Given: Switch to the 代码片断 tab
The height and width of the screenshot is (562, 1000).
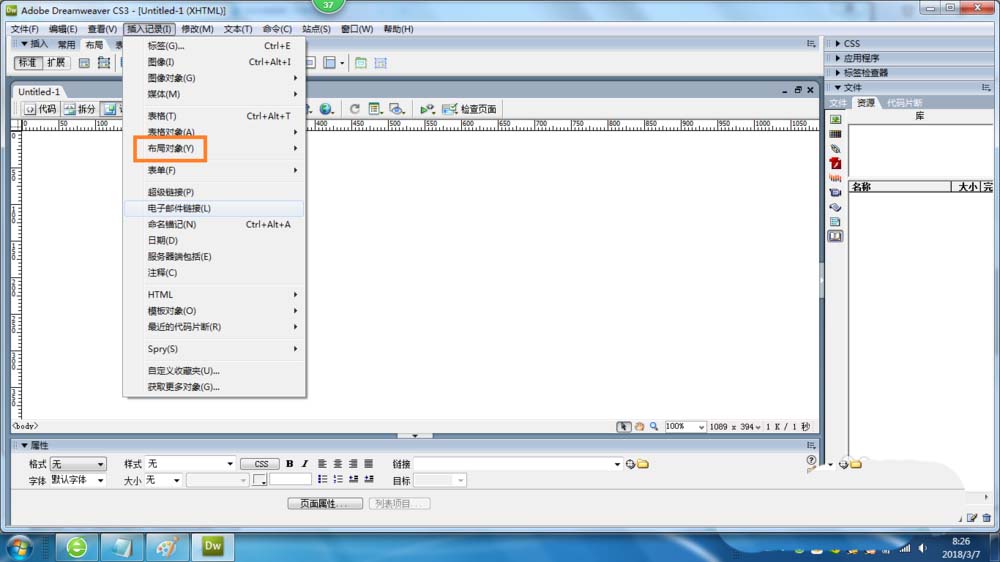Looking at the screenshot, I should pyautogui.click(x=904, y=103).
